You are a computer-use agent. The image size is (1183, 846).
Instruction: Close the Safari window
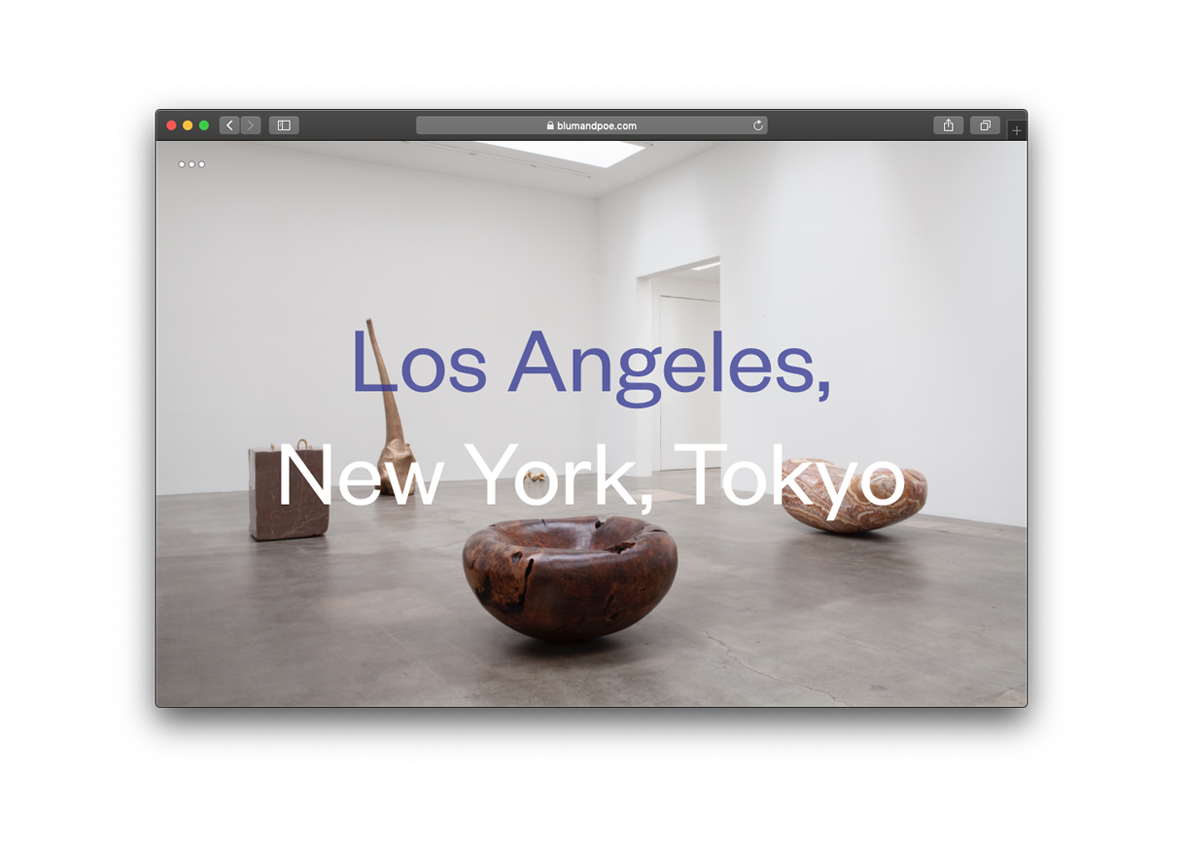click(171, 125)
